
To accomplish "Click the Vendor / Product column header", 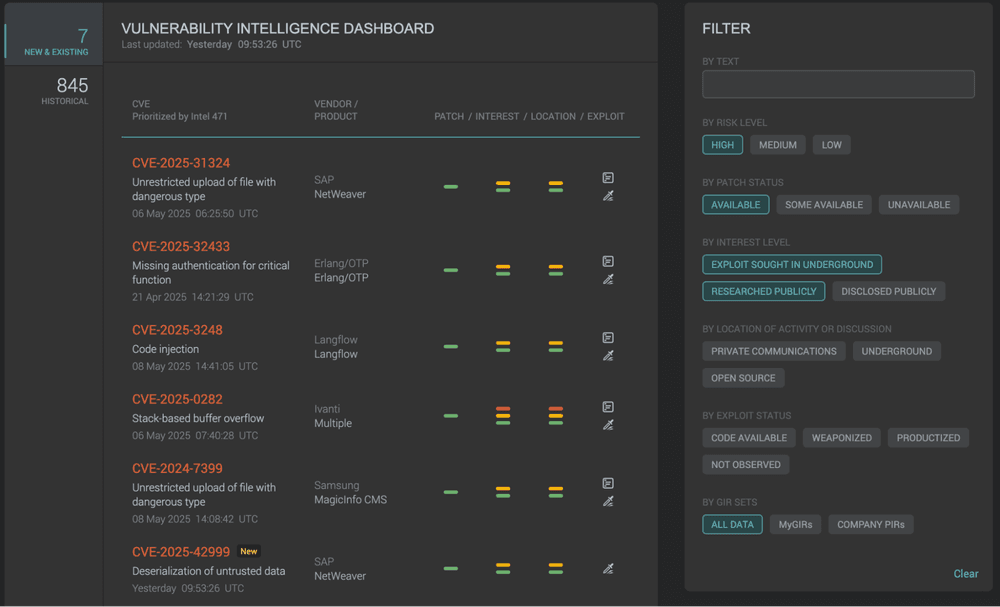I will coord(335,110).
